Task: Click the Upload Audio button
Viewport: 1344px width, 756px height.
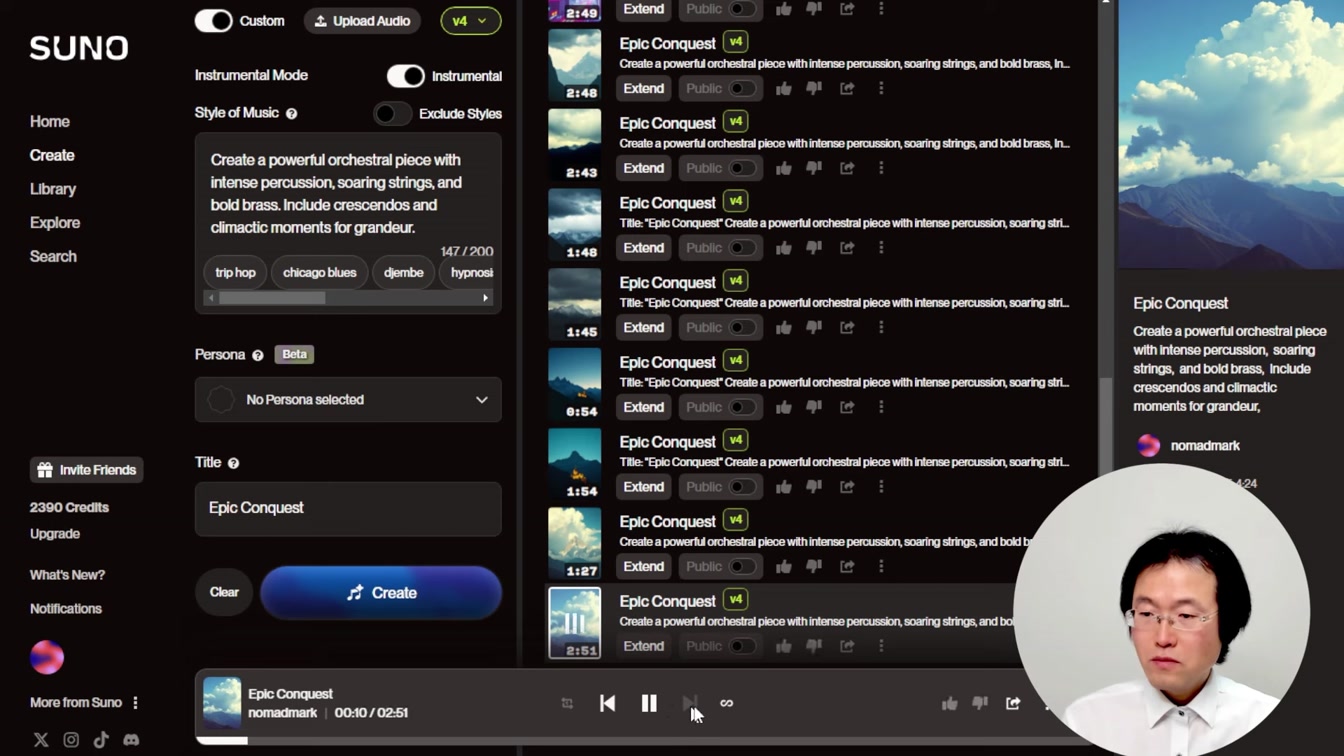Action: [363, 21]
